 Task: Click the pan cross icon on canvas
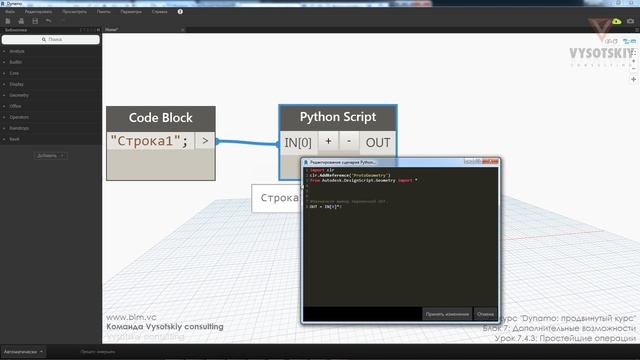pos(633,80)
